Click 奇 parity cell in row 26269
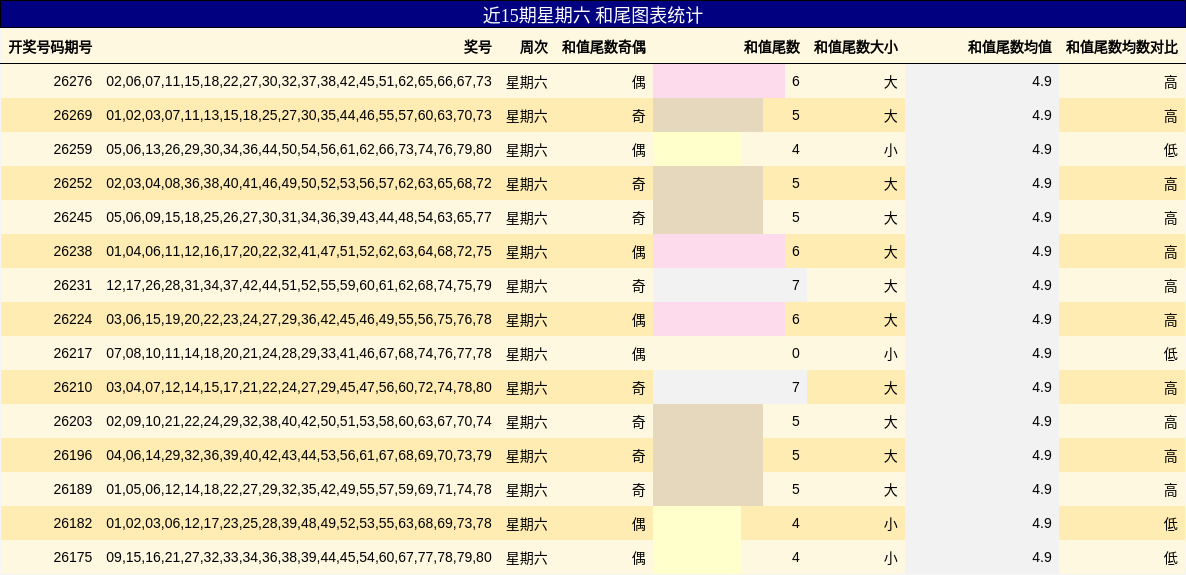1186x575 pixels. pos(638,116)
